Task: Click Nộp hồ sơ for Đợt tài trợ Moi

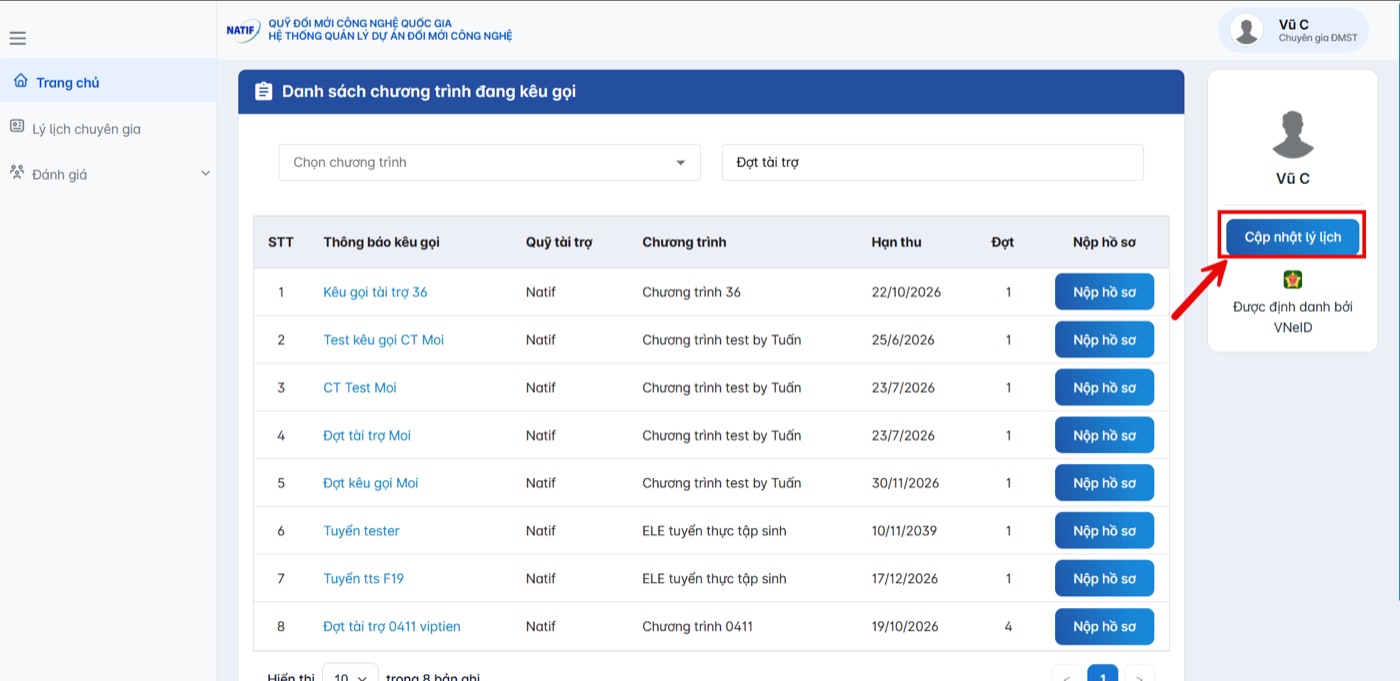Action: tap(1104, 435)
